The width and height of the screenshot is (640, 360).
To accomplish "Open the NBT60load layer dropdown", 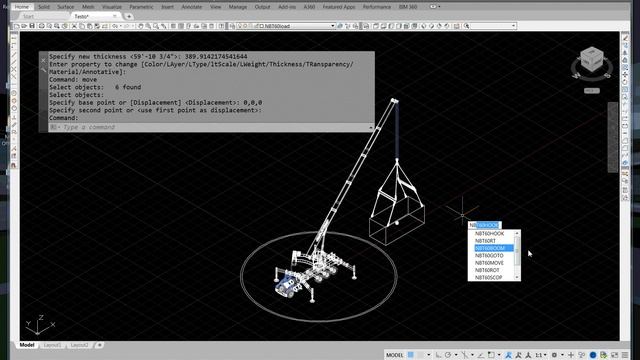I will click(x=332, y=26).
